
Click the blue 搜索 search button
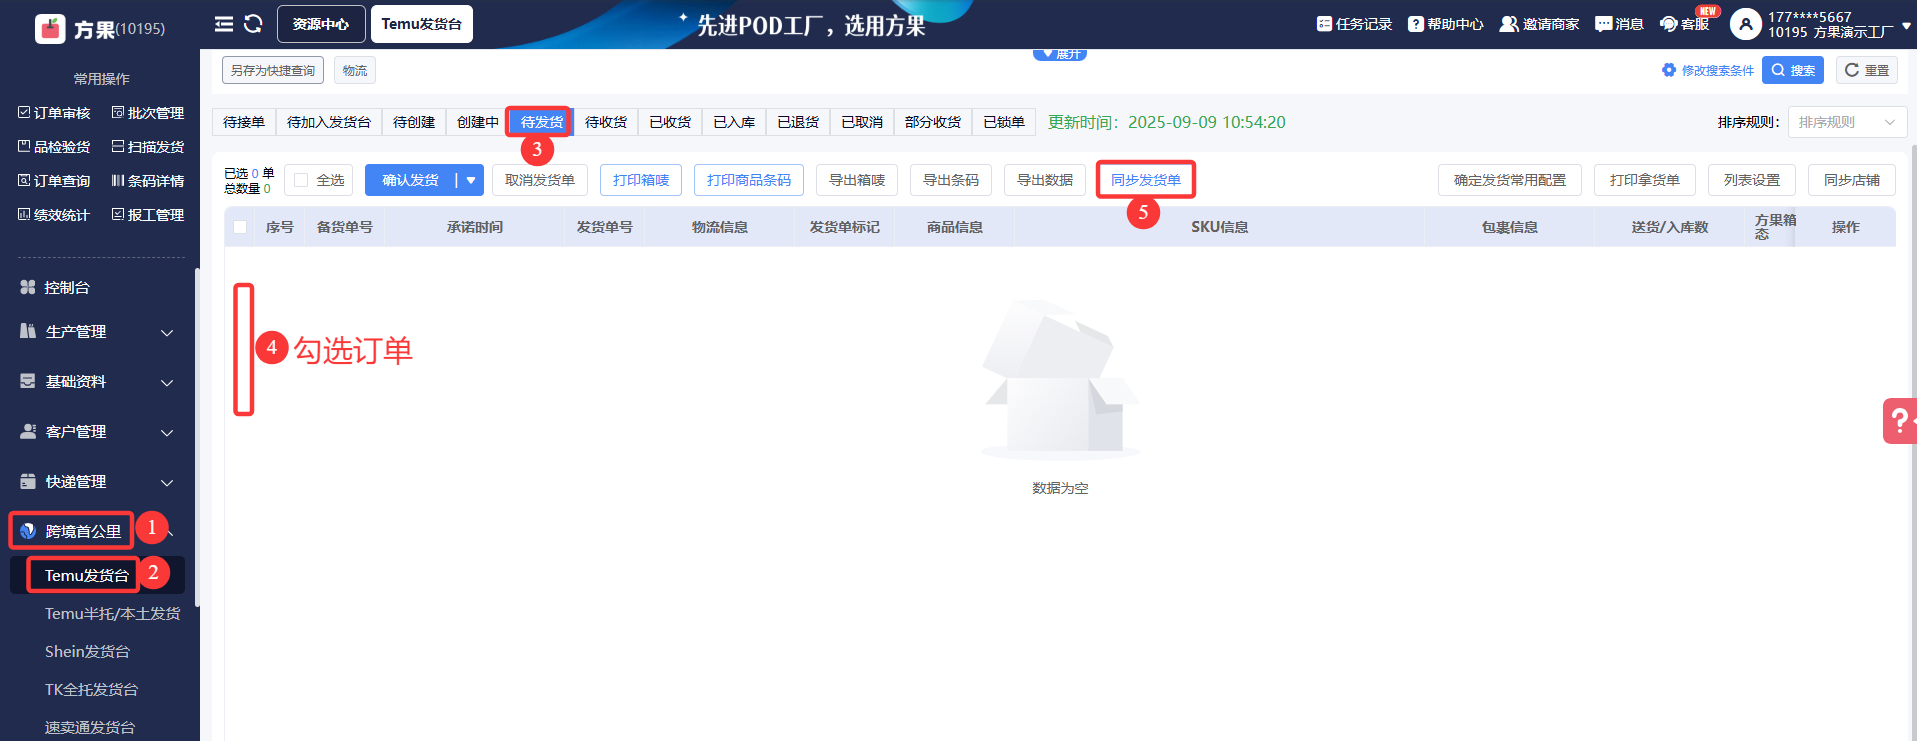[x=1793, y=70]
